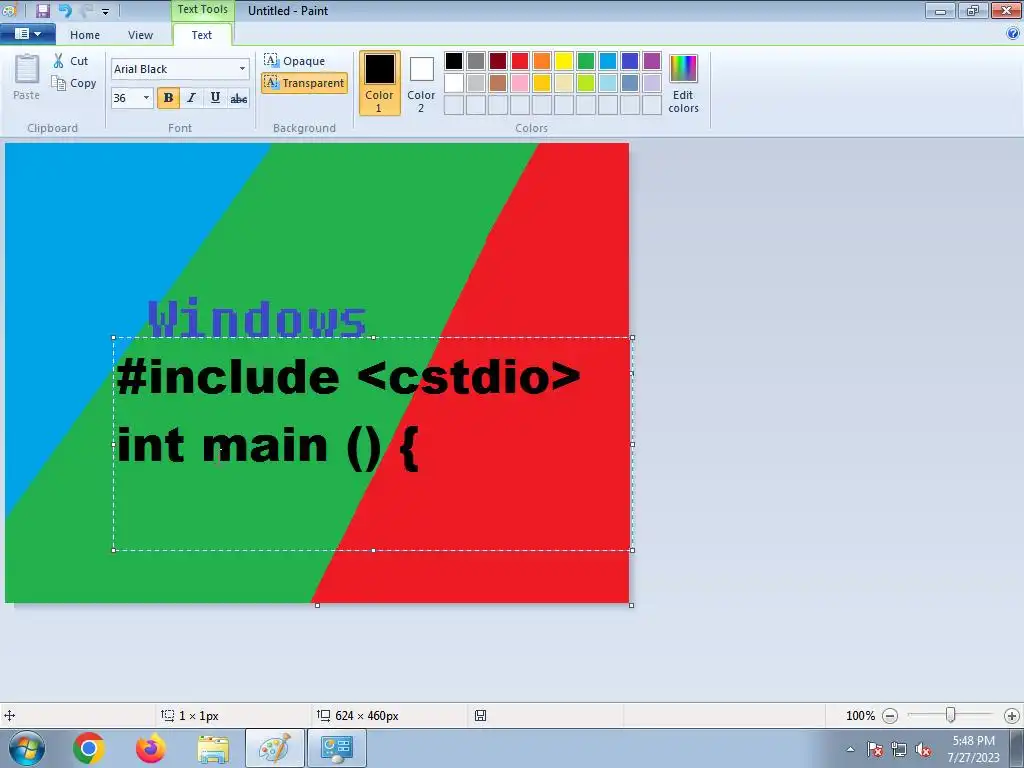
Task: Click the save size icon in status bar
Action: [x=480, y=716]
